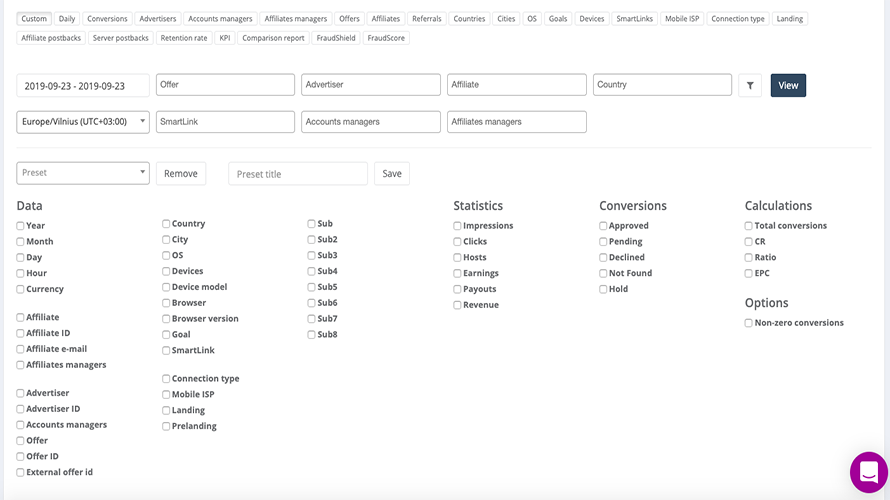Enable the Total conversions checkbox
This screenshot has width=890, height=500.
[x=749, y=226]
